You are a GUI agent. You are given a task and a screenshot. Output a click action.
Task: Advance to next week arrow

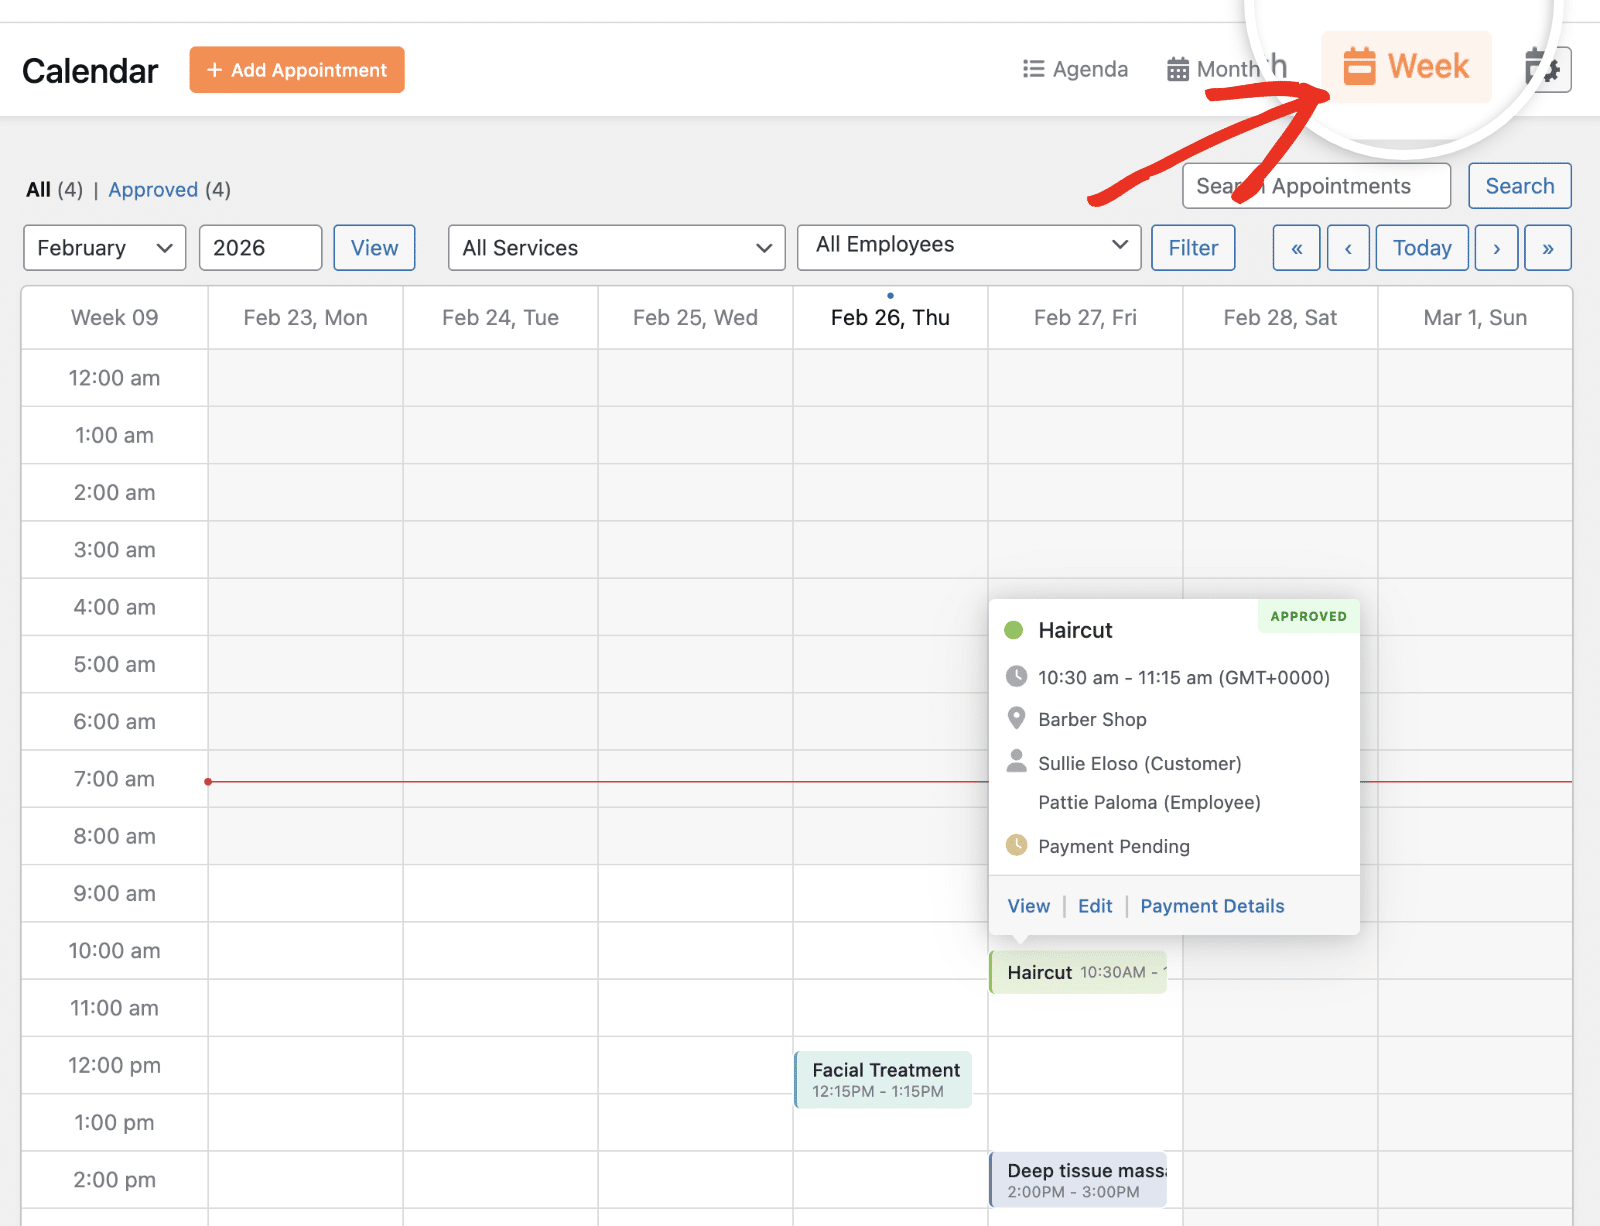1496,248
